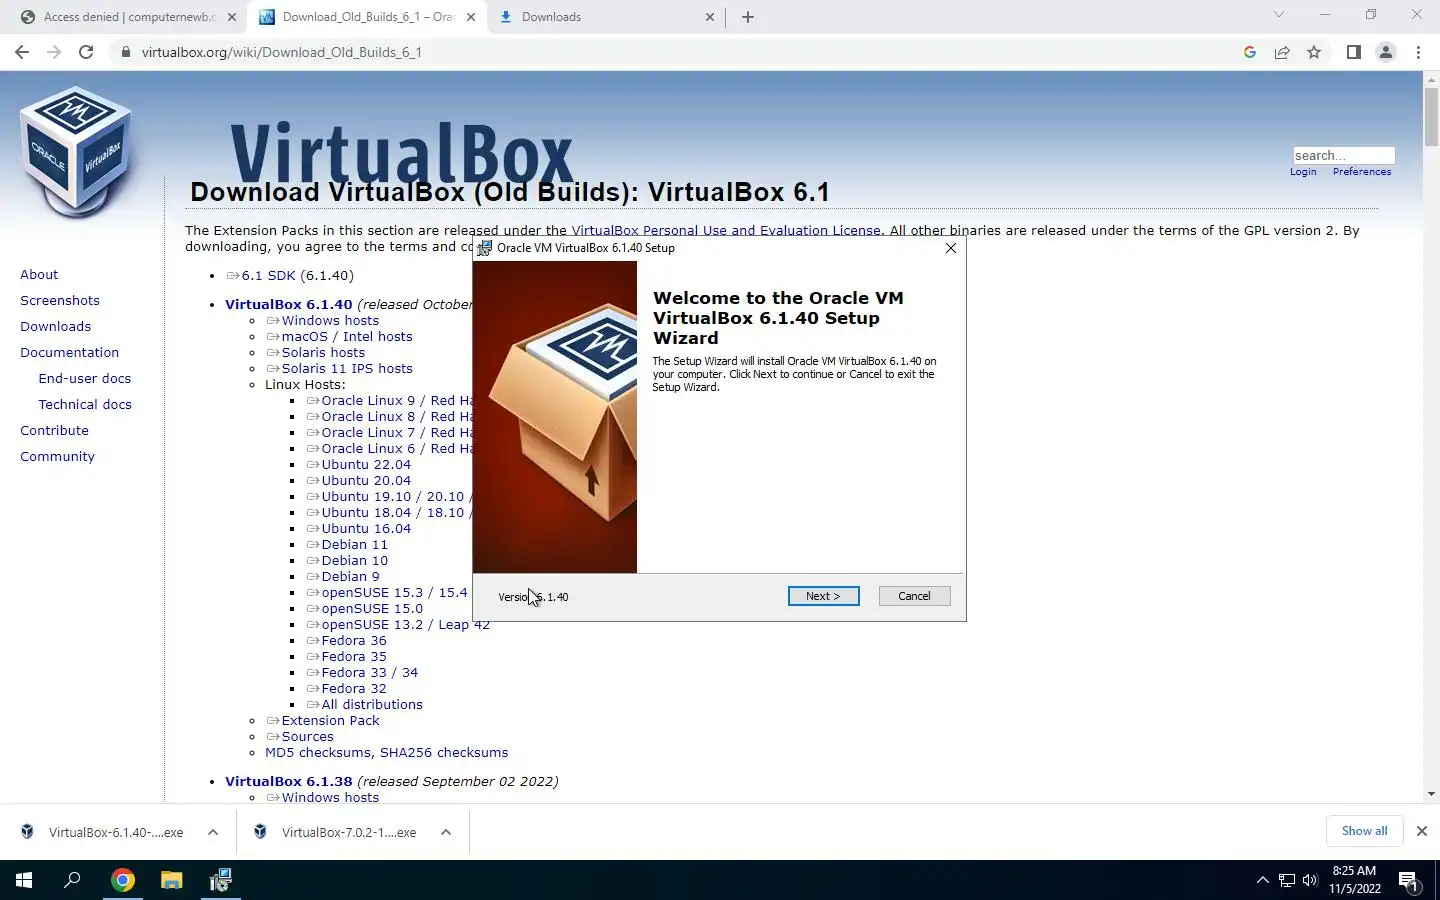1440x900 pixels.
Task: Click the Google icon in the address bar
Action: coord(1250,52)
